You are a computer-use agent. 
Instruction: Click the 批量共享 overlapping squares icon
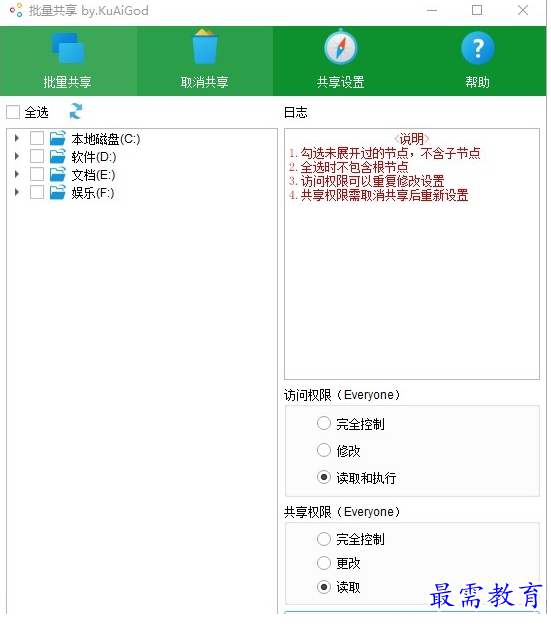[x=68, y=48]
